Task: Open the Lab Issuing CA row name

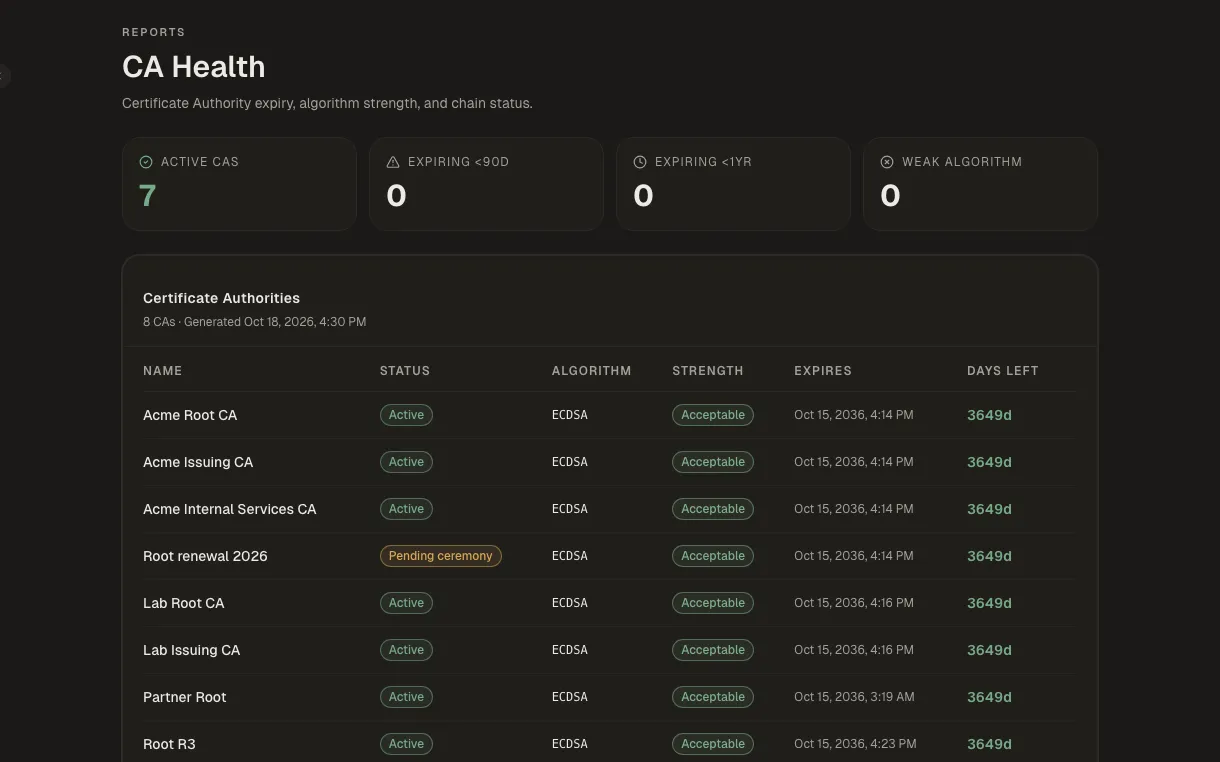Action: 192,650
